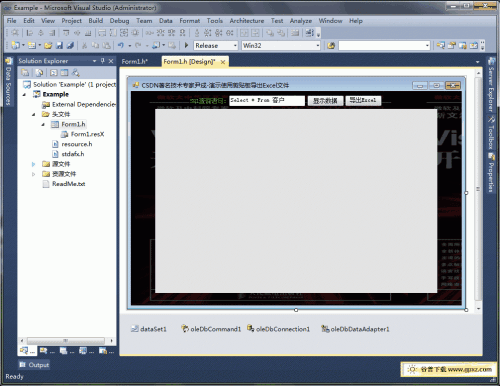
Task: Open the Output panel tab
Action: pyautogui.click(x=34, y=365)
